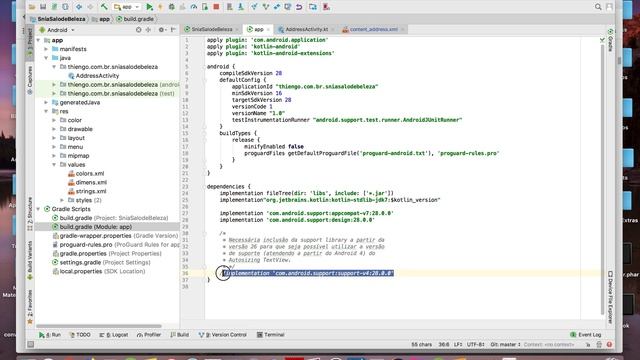Click the red error indicator in status bar
This screenshot has width=640, height=360.
(x=609, y=344)
